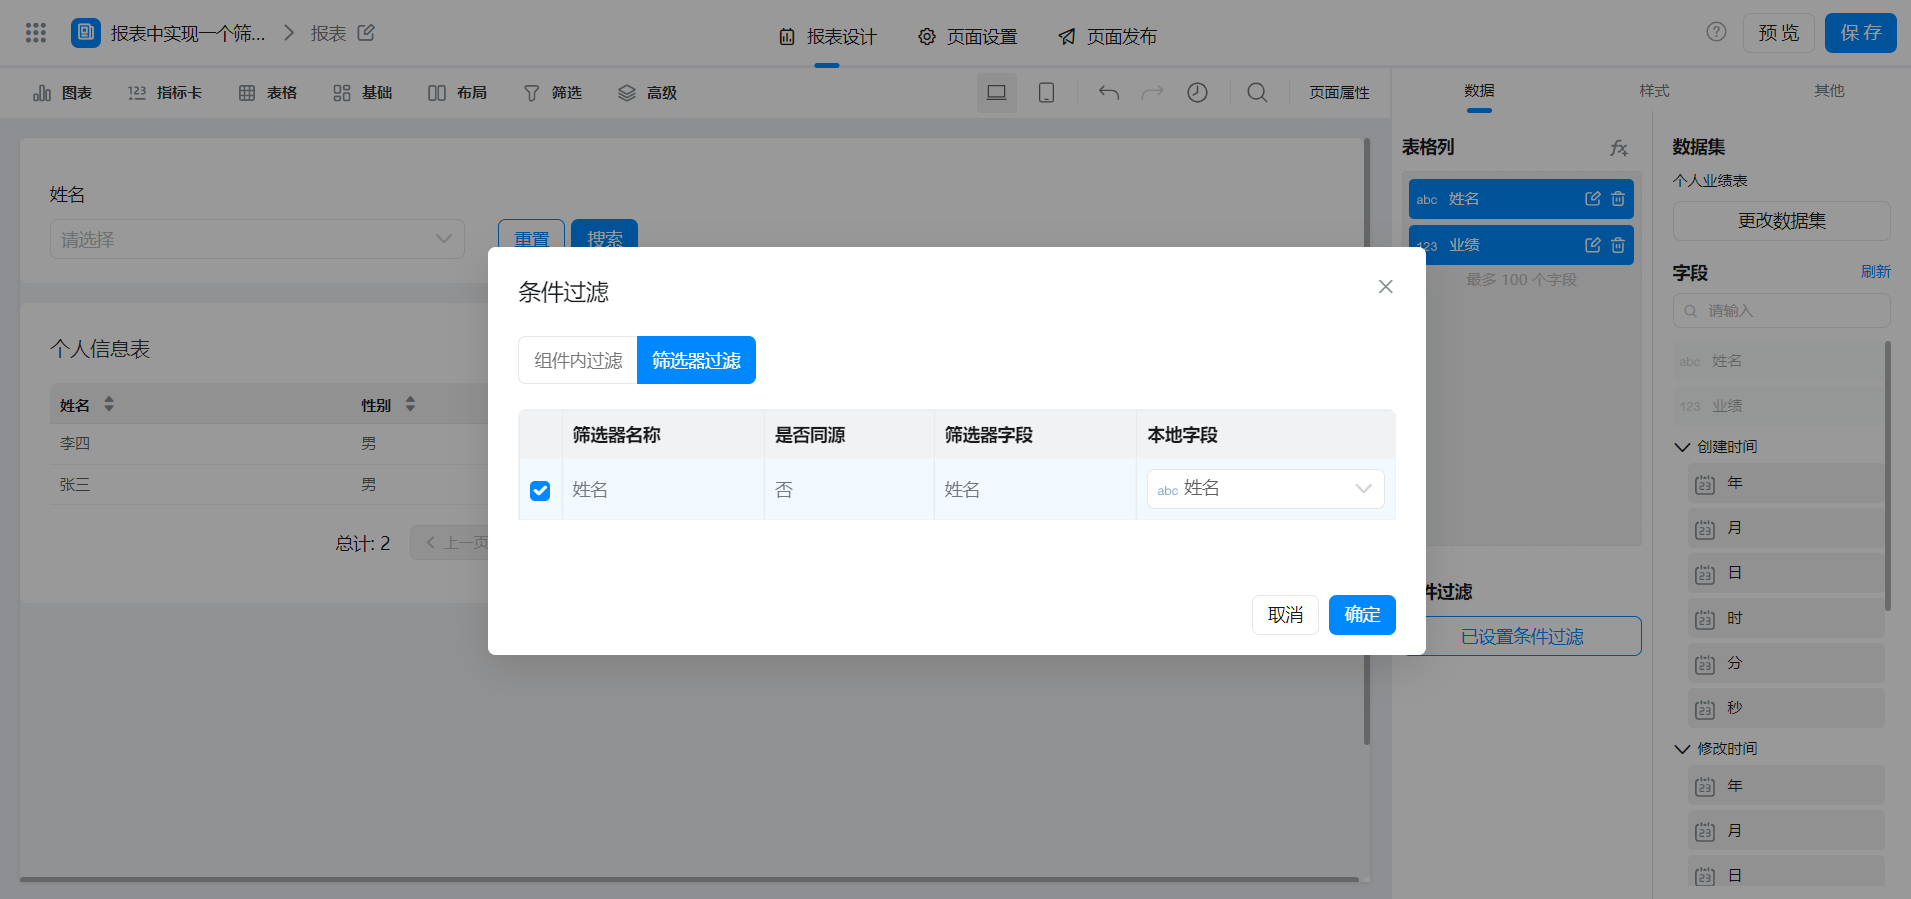This screenshot has width=1911, height=899.
Task: Redo action arrow icon
Action: point(1153,93)
